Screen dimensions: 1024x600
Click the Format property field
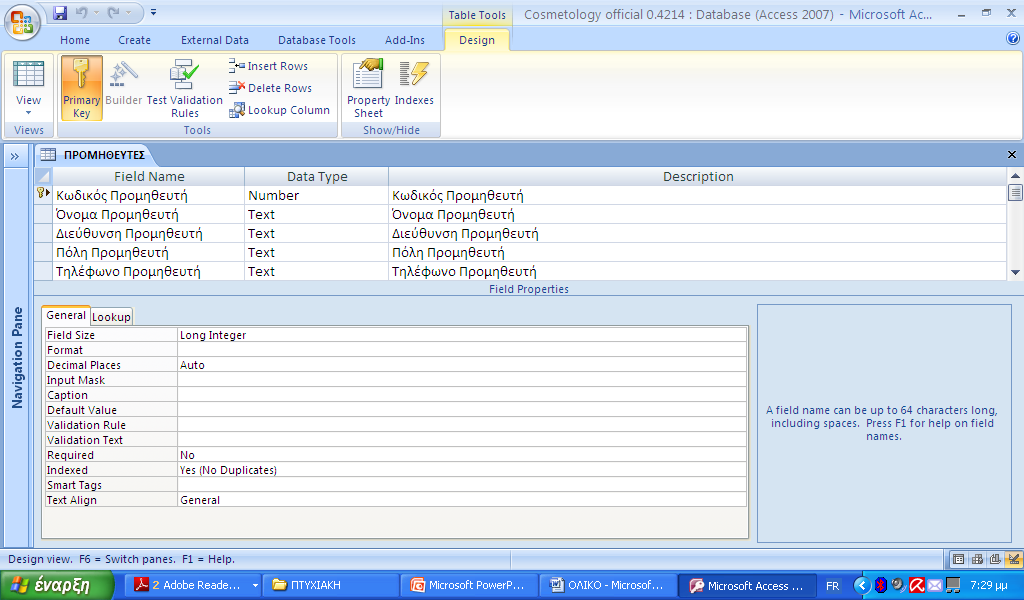[462, 350]
